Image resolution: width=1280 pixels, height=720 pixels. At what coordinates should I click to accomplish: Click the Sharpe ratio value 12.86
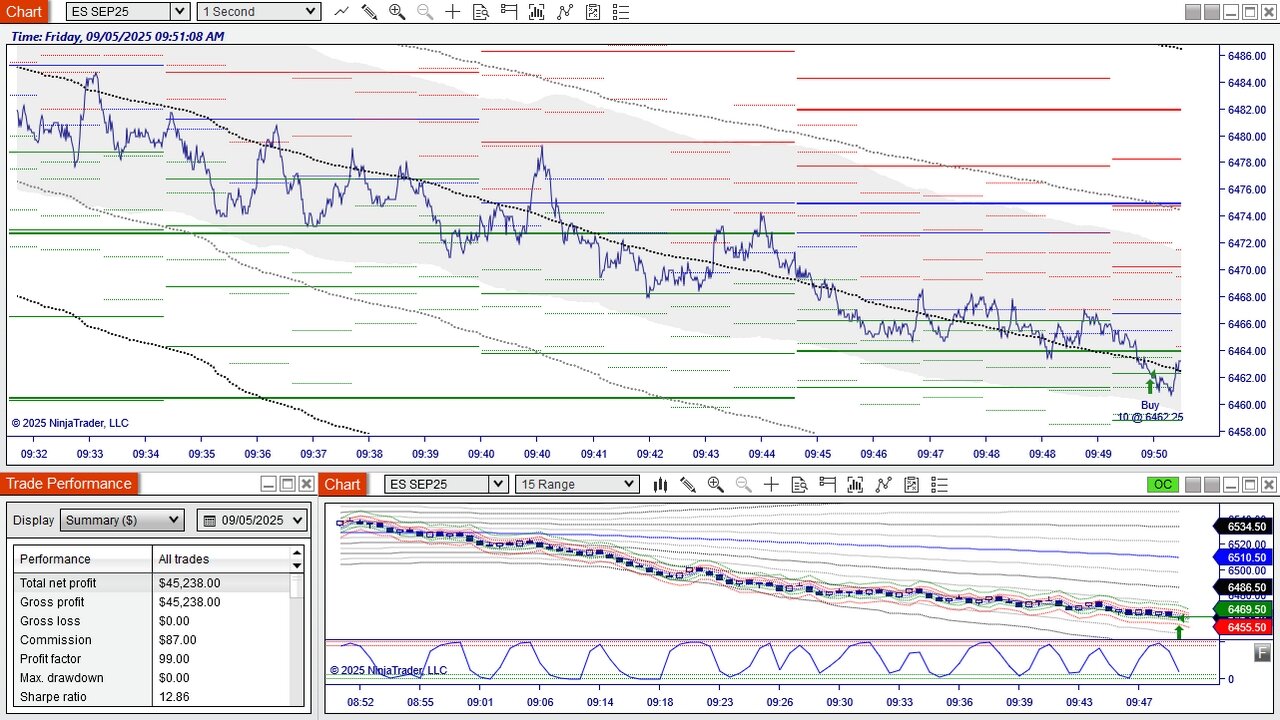(173, 697)
